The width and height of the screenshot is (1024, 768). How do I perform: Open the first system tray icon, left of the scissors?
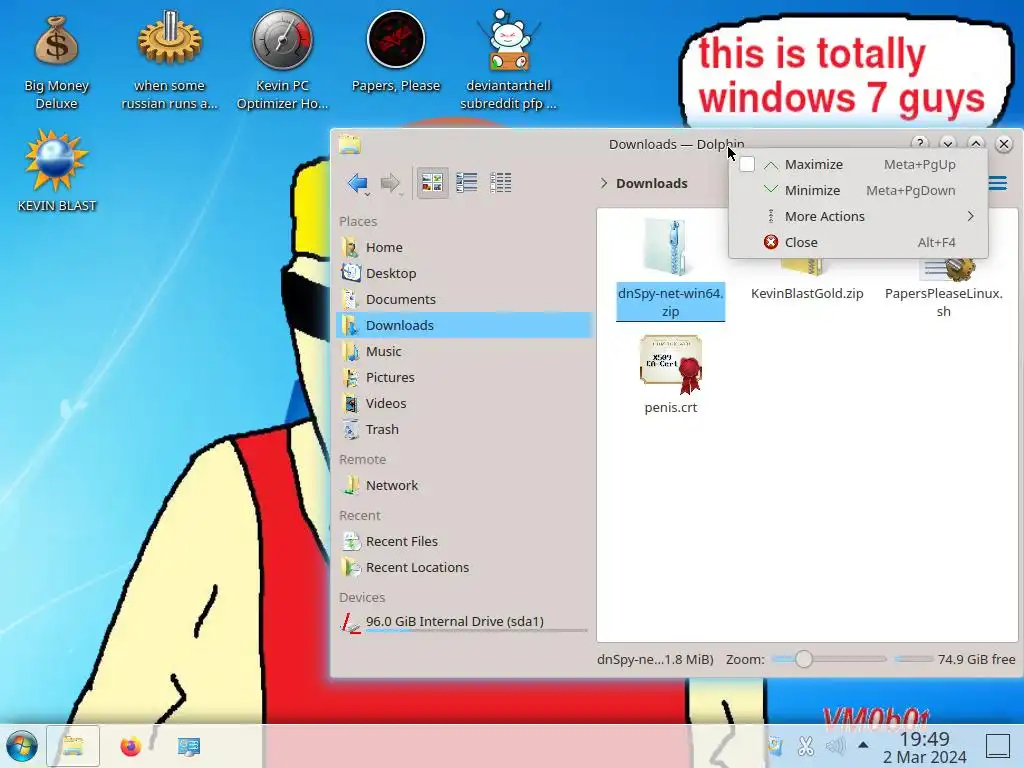click(x=775, y=746)
